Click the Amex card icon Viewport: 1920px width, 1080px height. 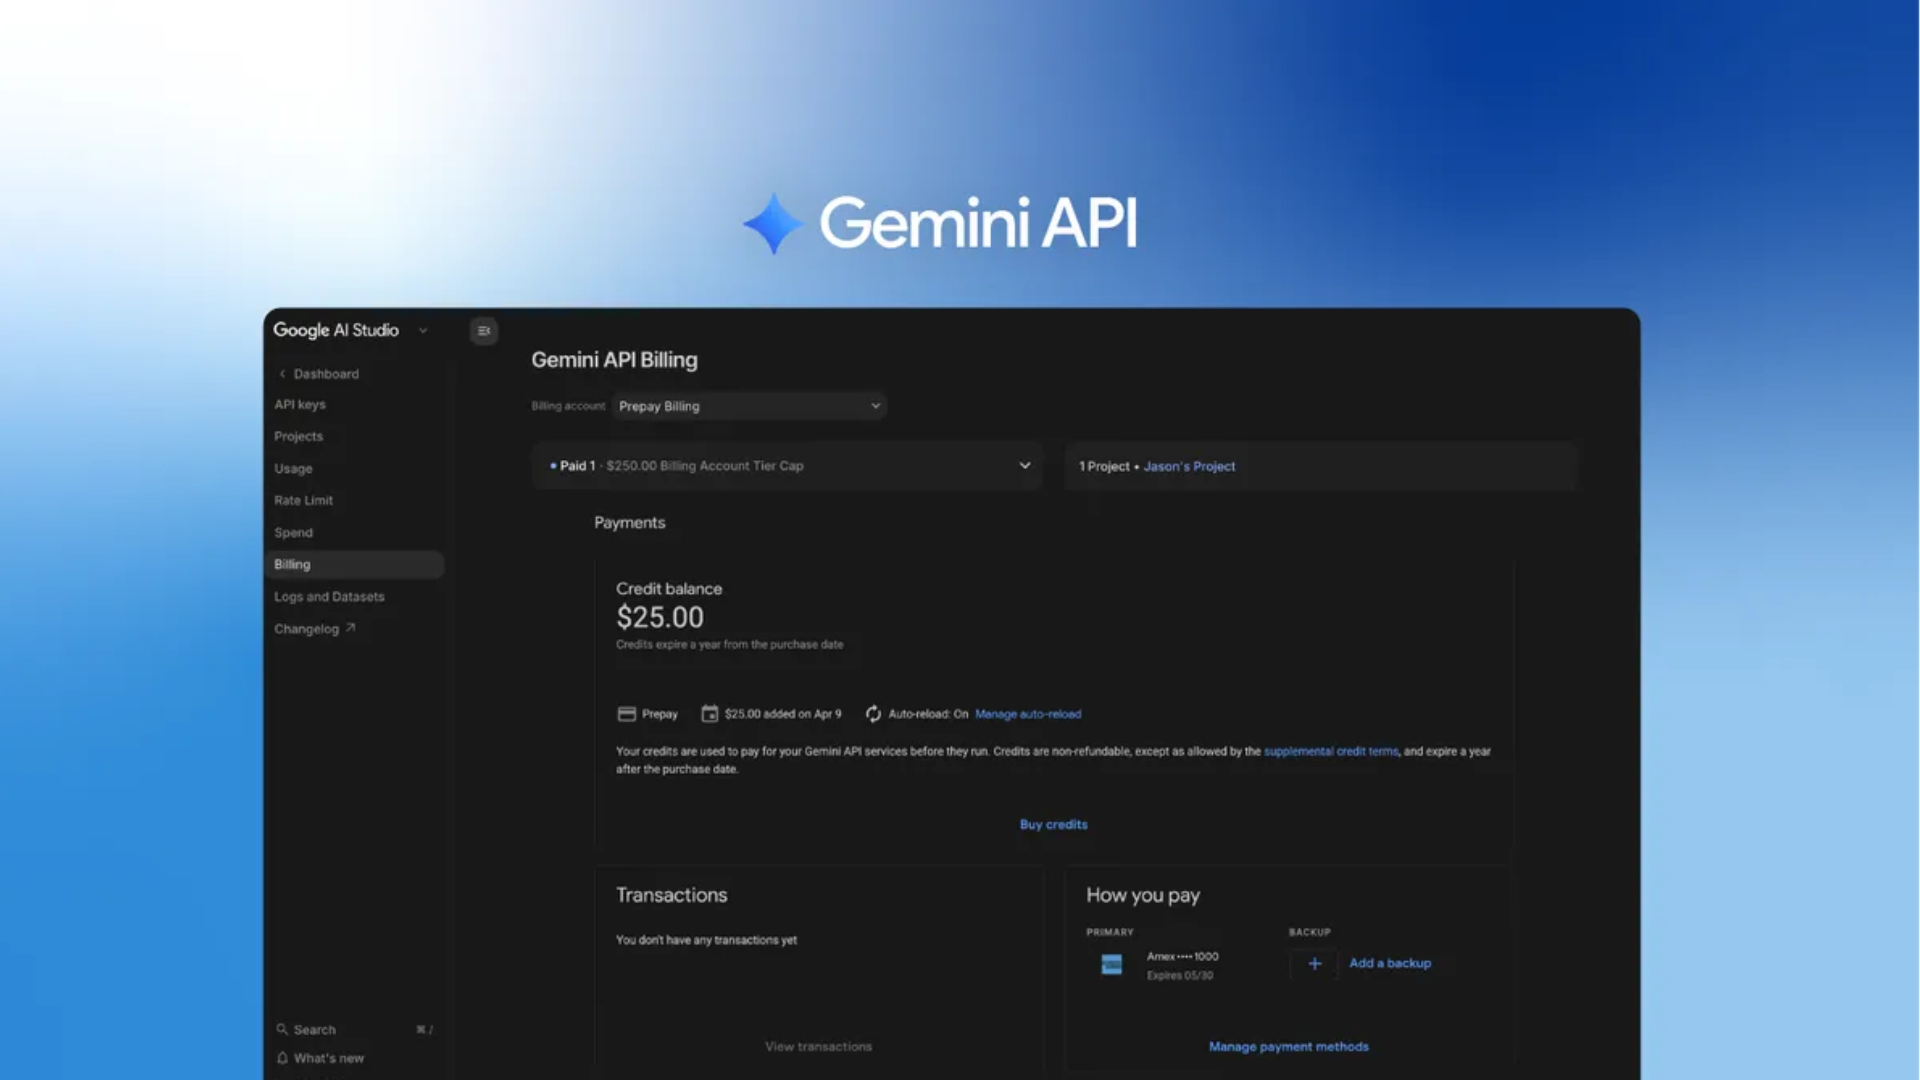coord(1111,965)
